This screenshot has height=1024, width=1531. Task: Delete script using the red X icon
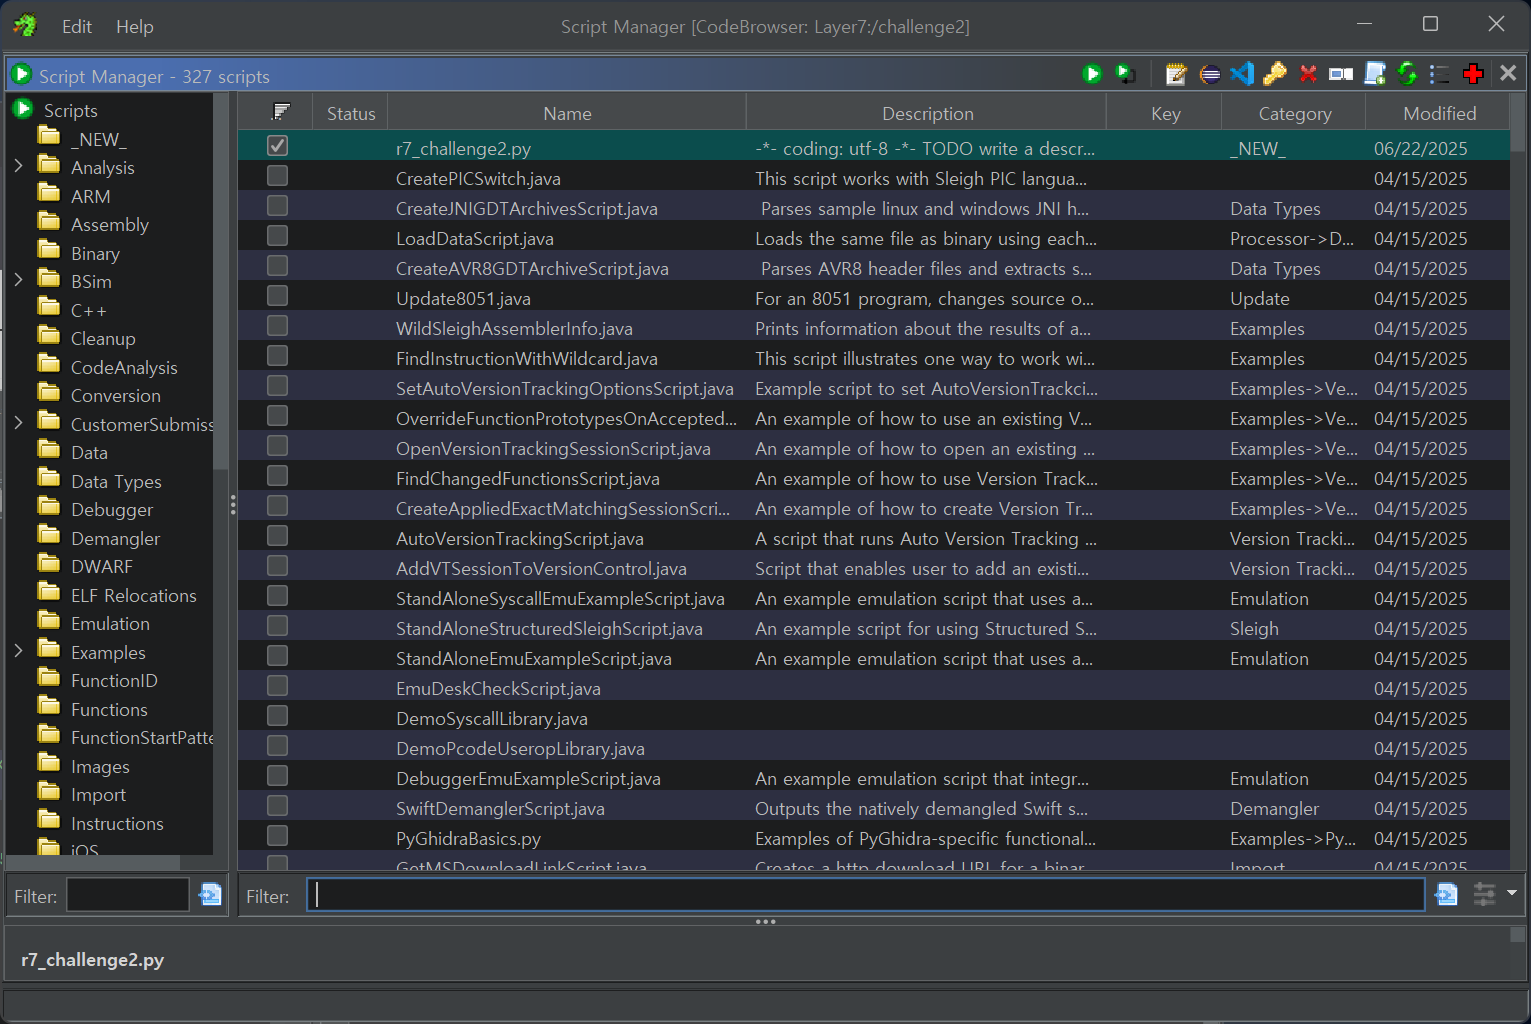(1308, 74)
